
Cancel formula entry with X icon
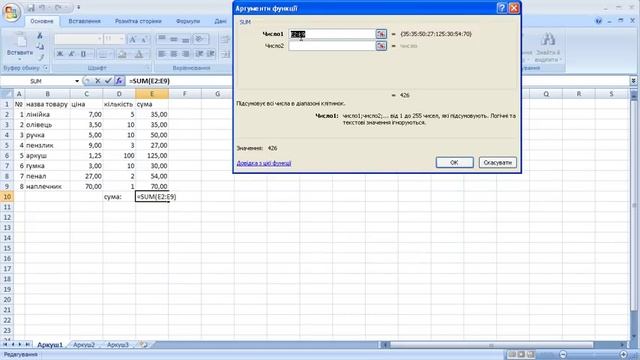[x=98, y=81]
